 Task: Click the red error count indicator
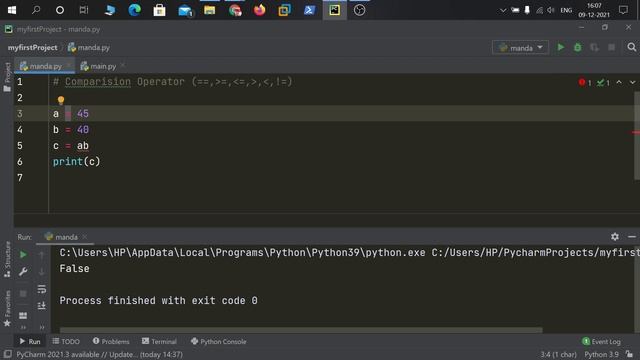585,82
